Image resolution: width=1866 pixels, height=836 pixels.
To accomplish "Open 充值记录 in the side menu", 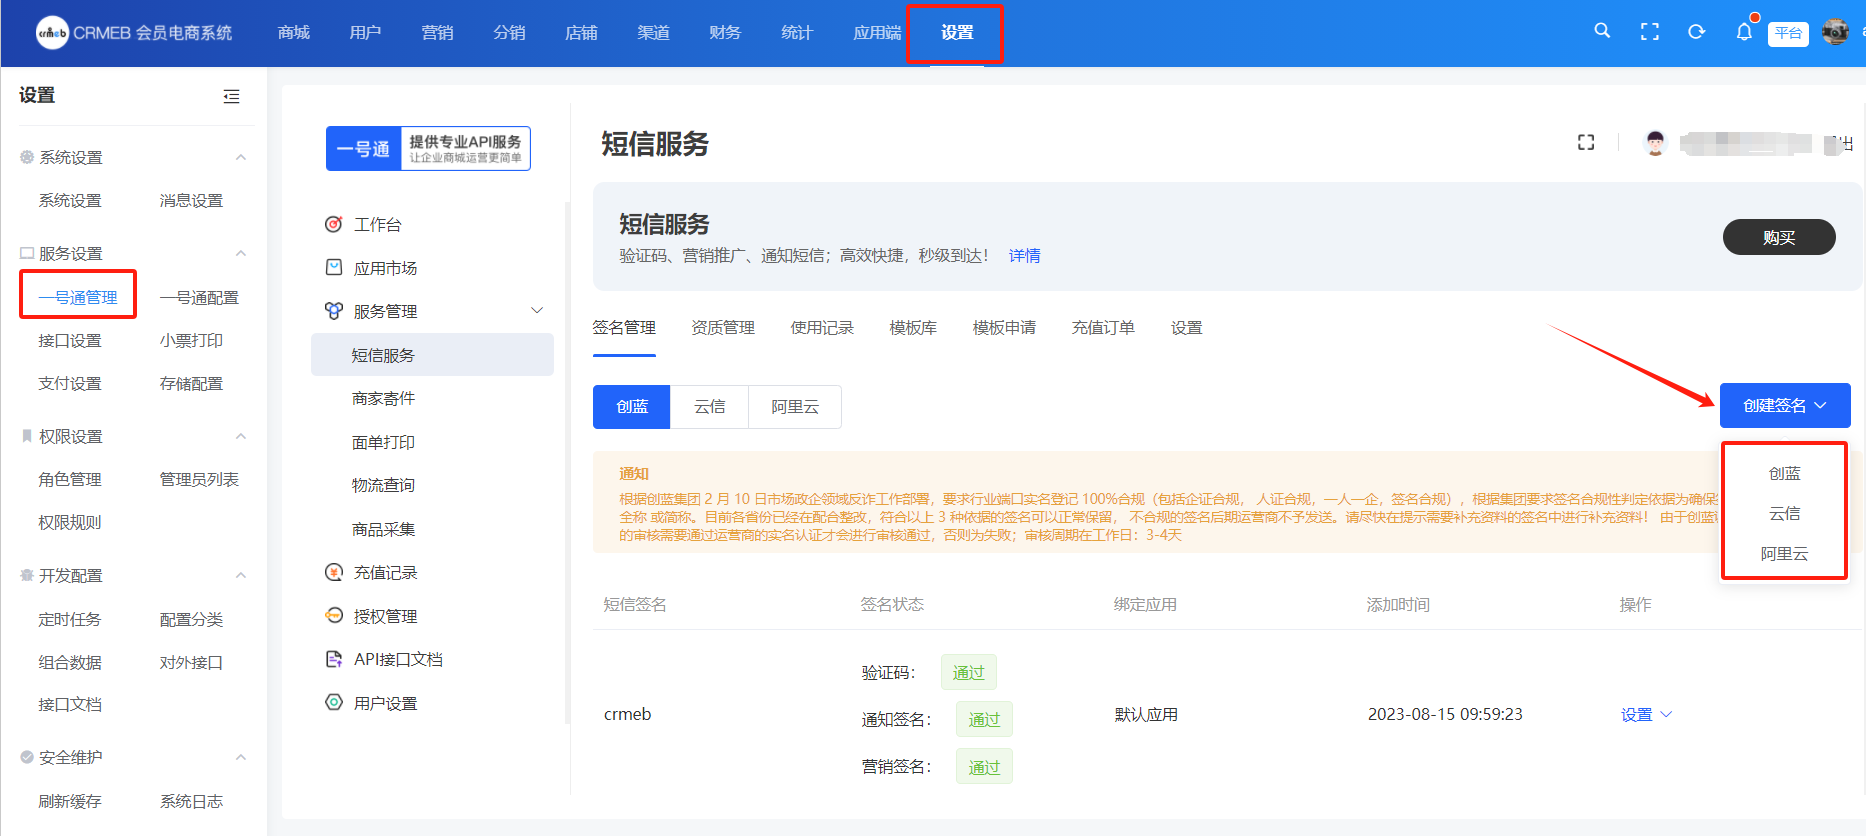I will point(385,573).
